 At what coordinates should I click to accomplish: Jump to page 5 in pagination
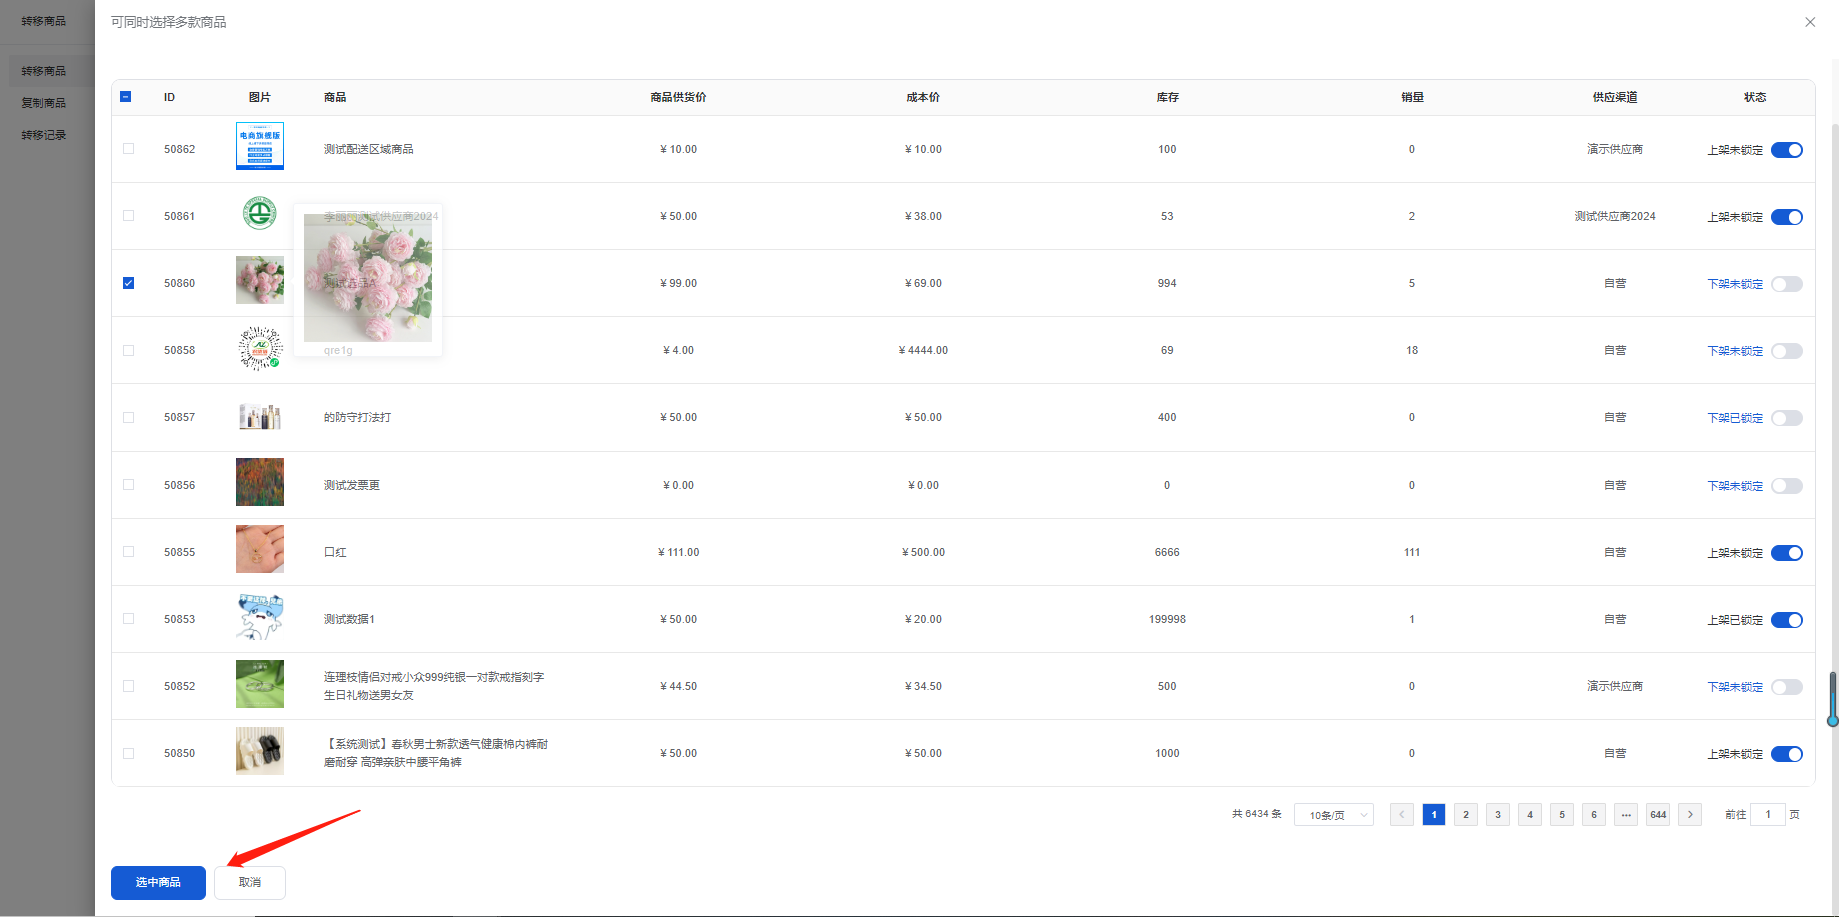1562,815
